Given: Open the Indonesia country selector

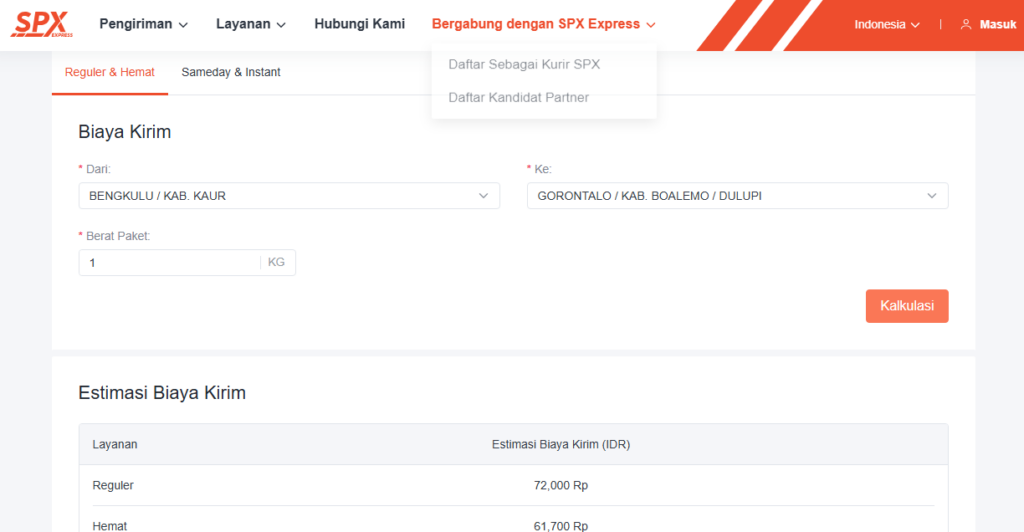Looking at the screenshot, I should 886,25.
